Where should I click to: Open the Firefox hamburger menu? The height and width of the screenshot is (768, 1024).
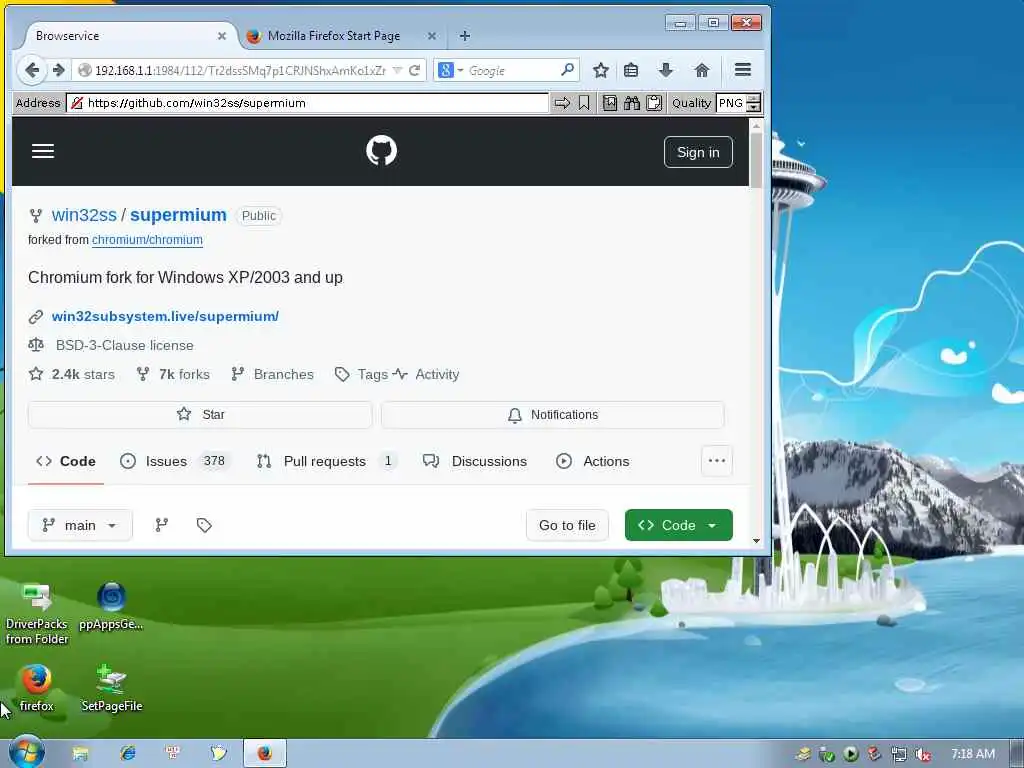(743, 70)
